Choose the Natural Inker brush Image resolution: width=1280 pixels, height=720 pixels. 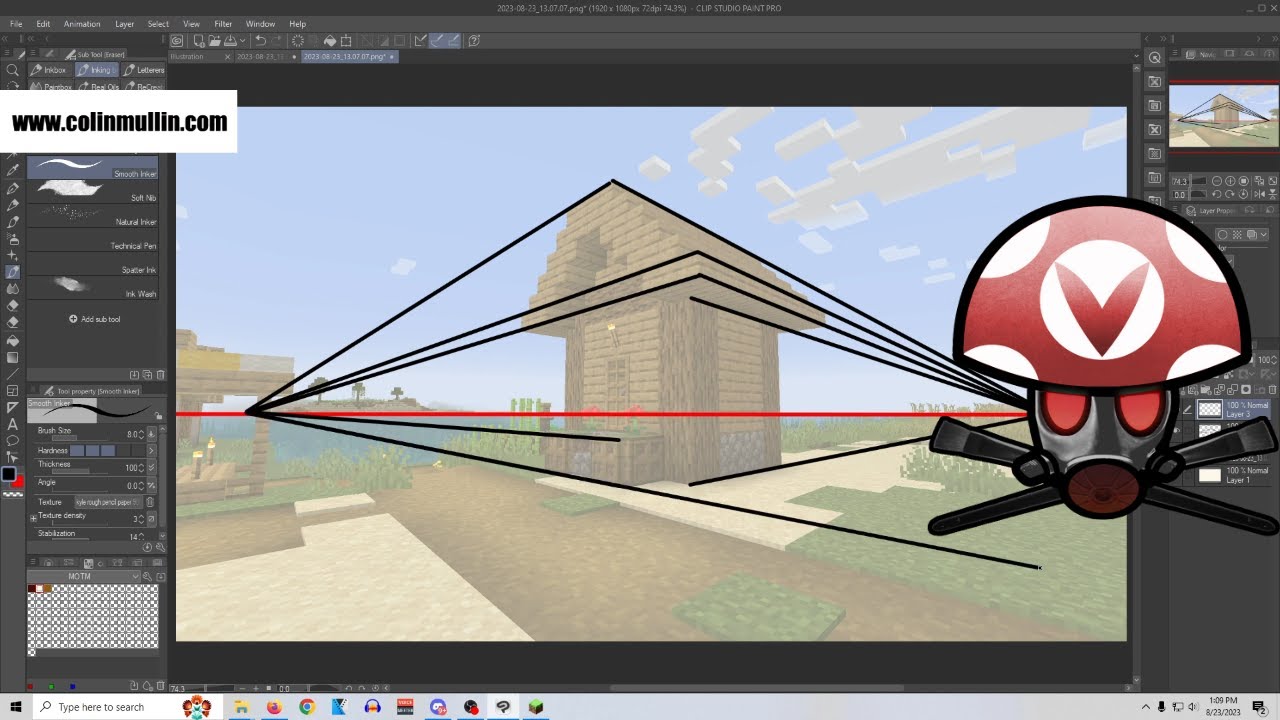click(92, 215)
